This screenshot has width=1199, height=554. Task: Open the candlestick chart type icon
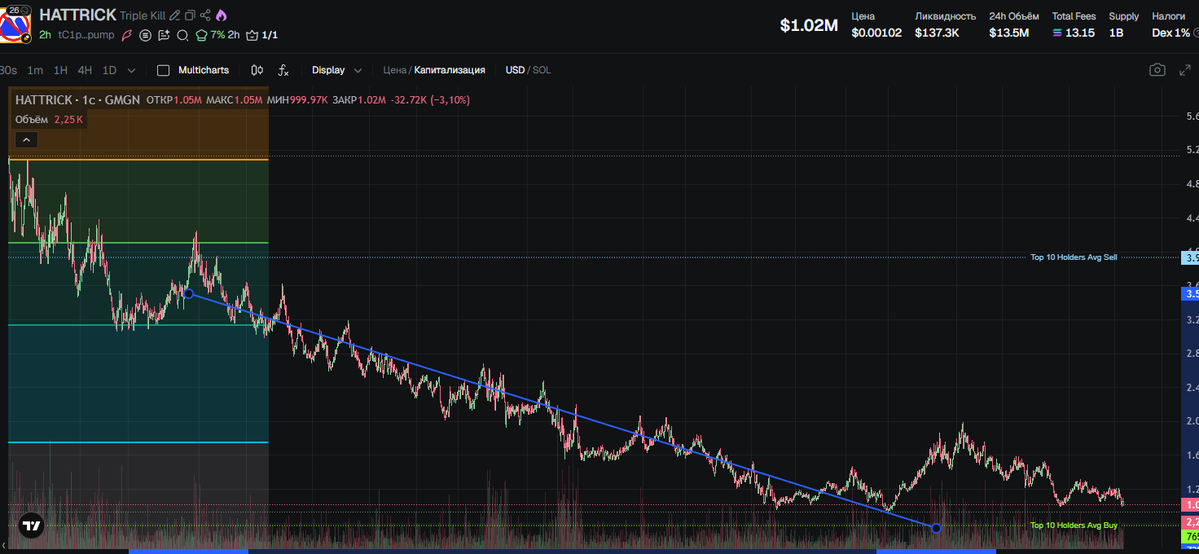click(x=257, y=70)
